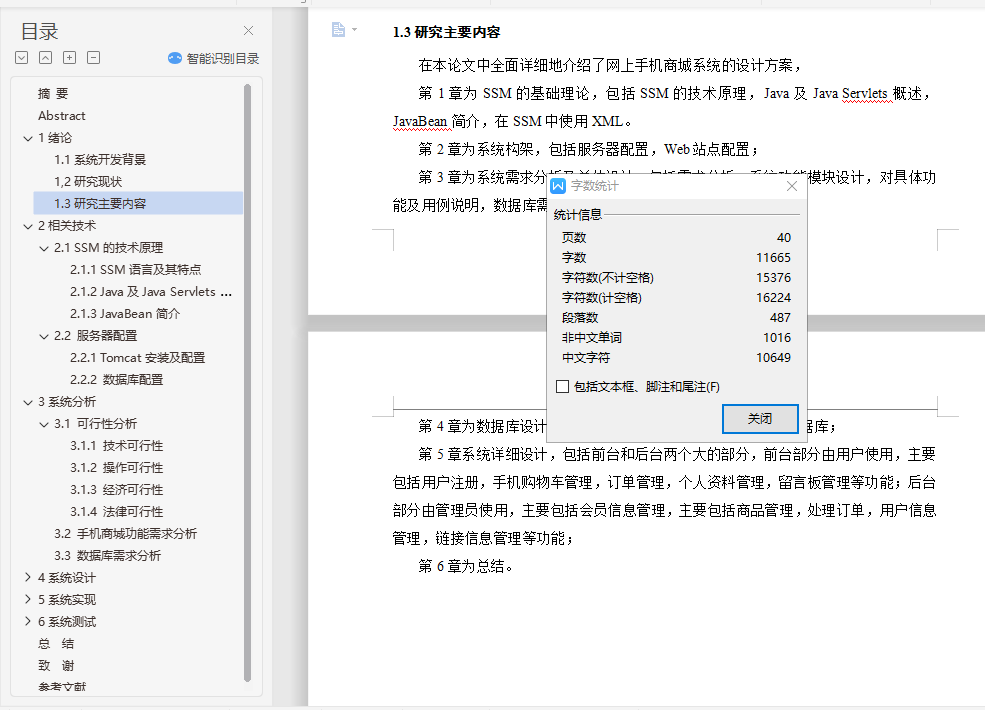Go to 1,2 研究现状 heading
The width and height of the screenshot is (985, 710).
click(x=88, y=182)
